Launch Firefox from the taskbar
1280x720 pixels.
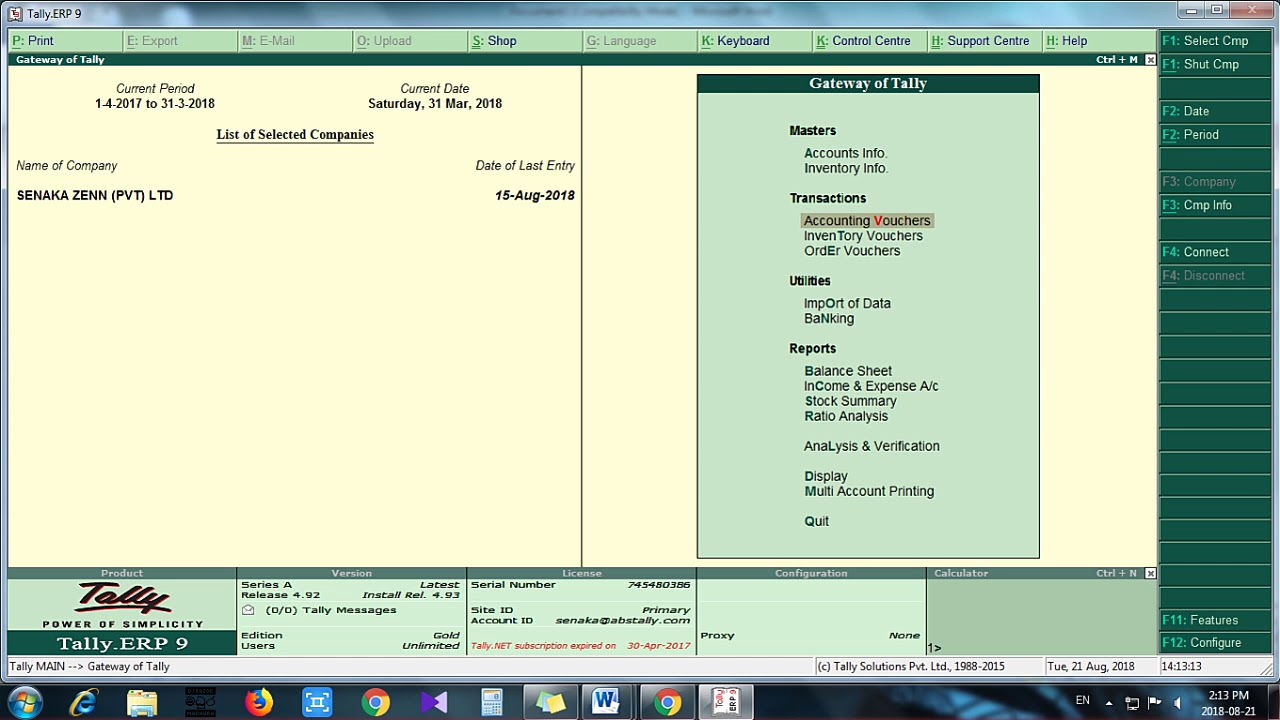[259, 702]
